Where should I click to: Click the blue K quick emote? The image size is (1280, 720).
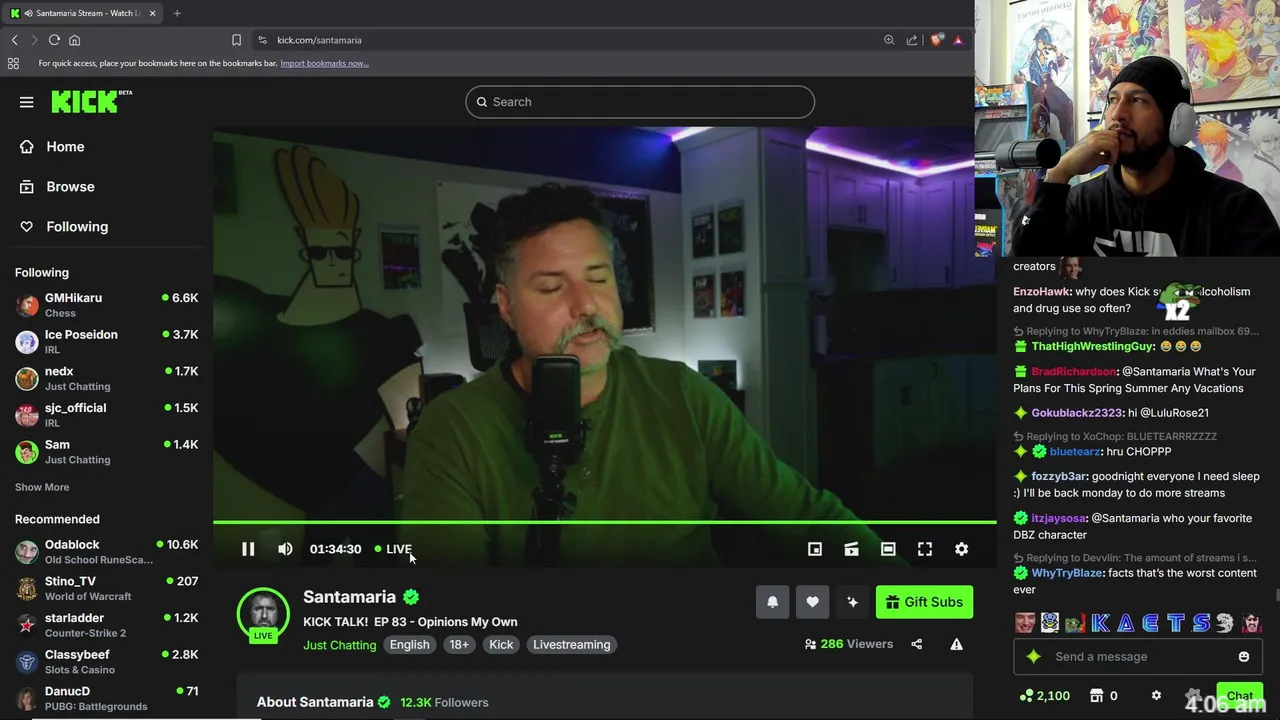pos(1100,623)
